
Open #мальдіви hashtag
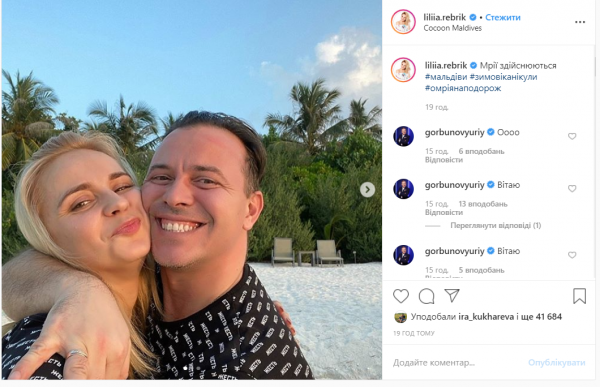click(446, 77)
